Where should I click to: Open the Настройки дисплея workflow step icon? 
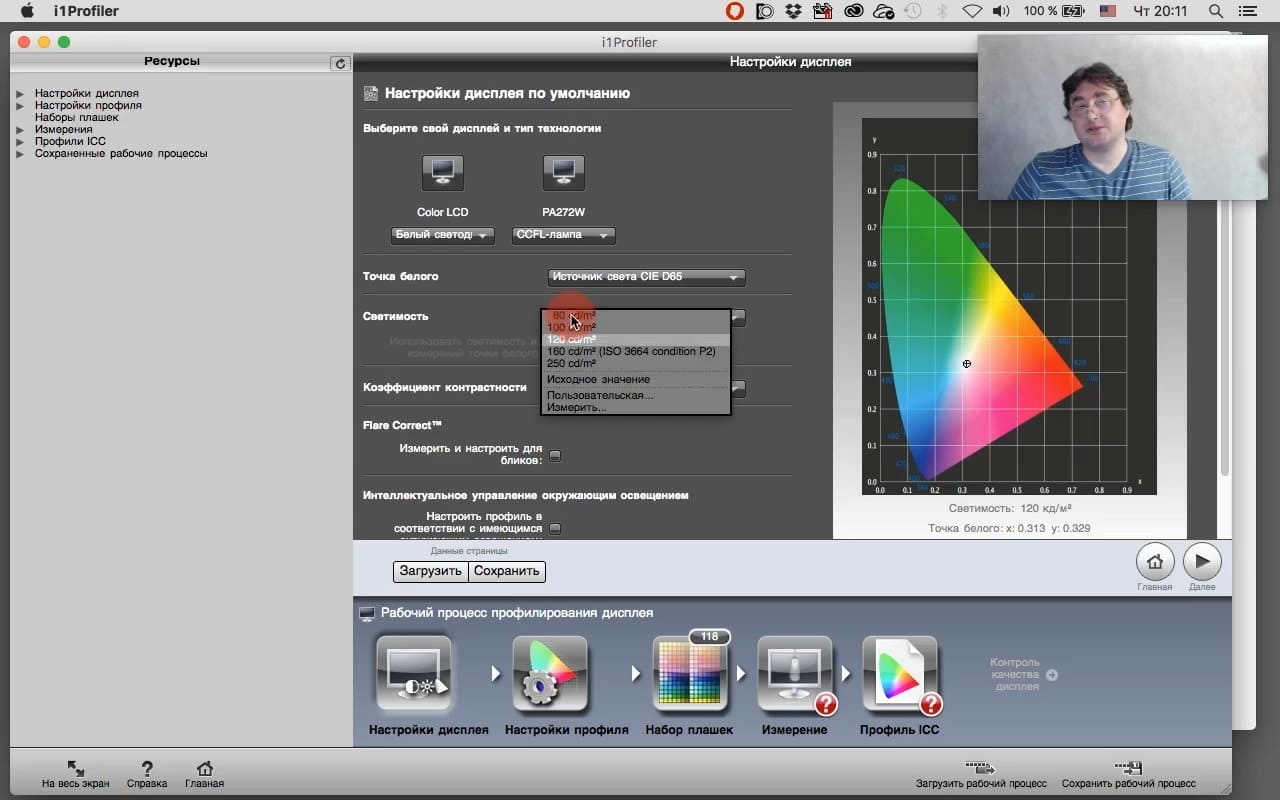[414, 675]
